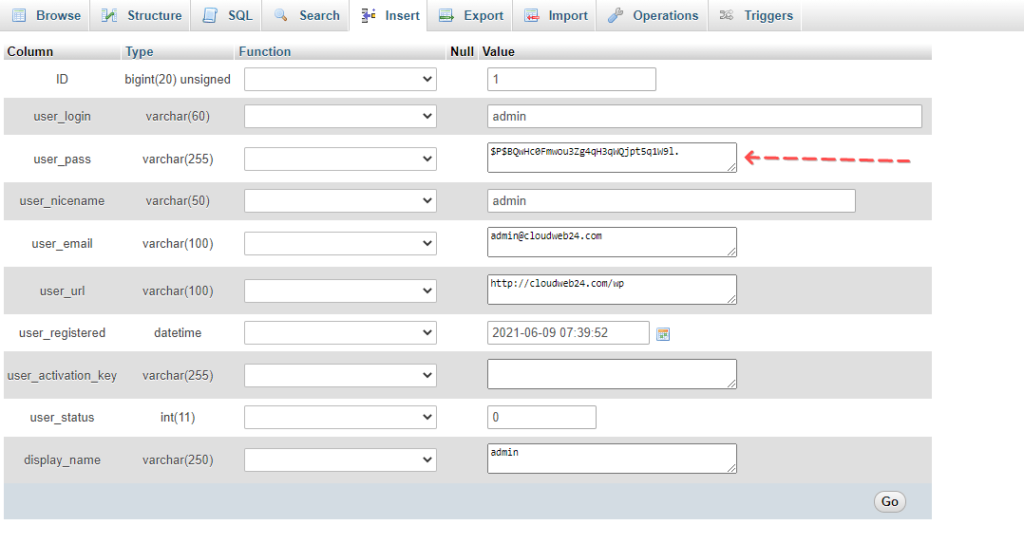Click the Import tab icon
Viewport: 1024px width, 544px height.
point(532,16)
